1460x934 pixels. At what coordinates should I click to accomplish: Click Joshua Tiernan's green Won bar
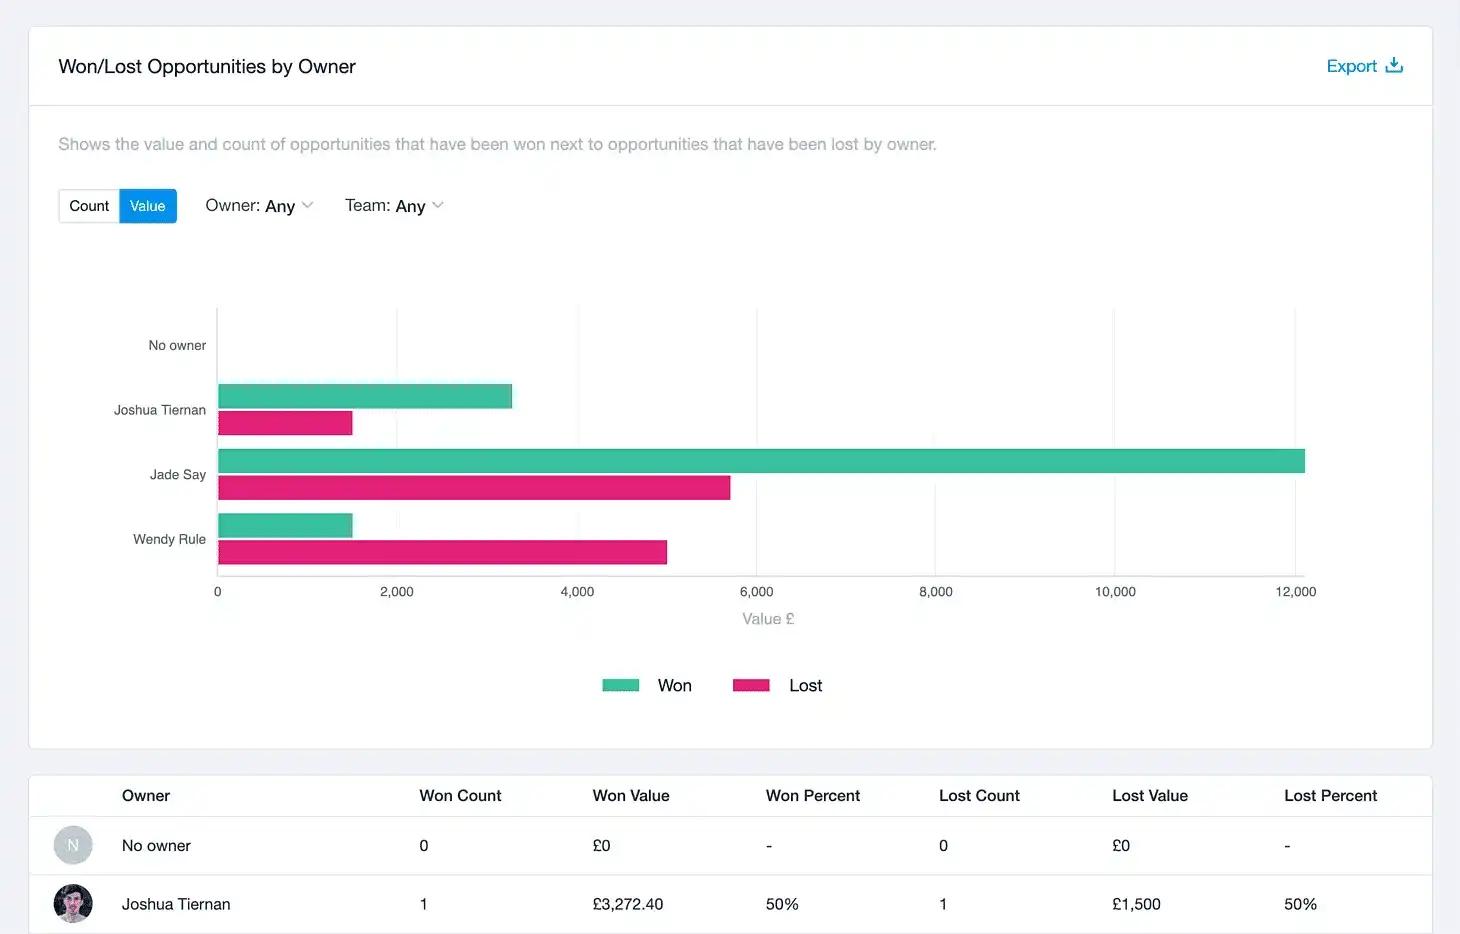coord(365,396)
